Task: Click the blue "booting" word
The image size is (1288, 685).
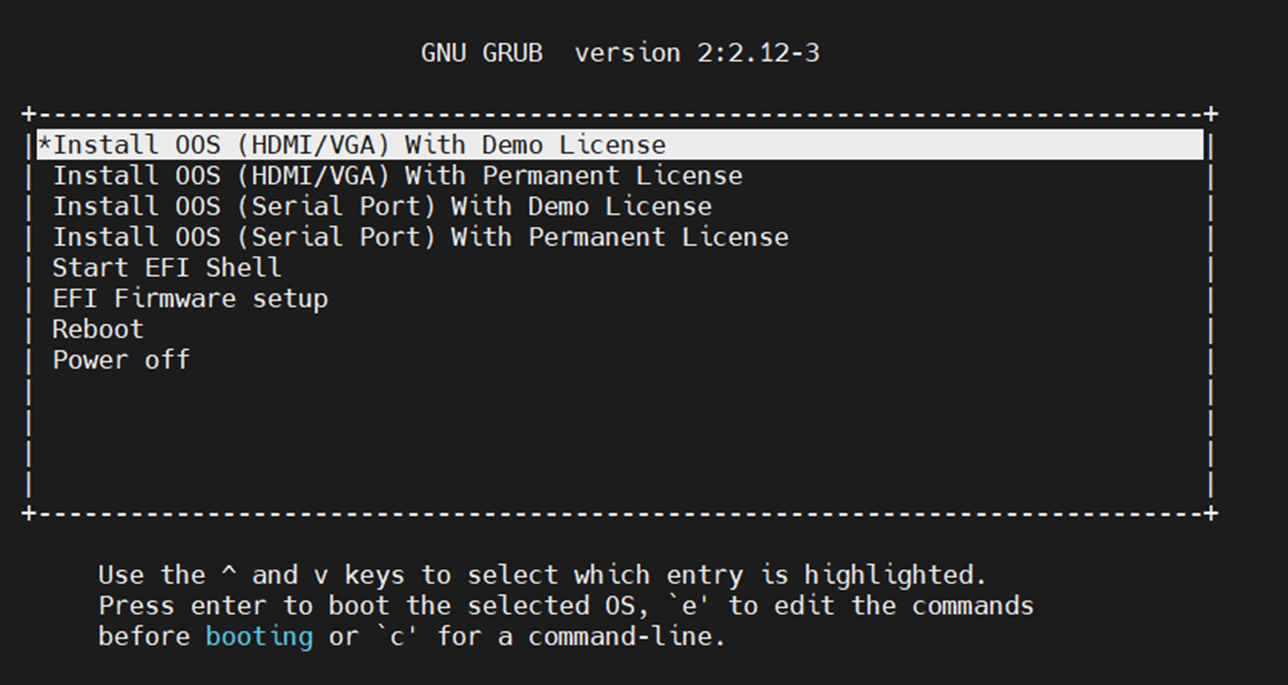Action: point(259,636)
